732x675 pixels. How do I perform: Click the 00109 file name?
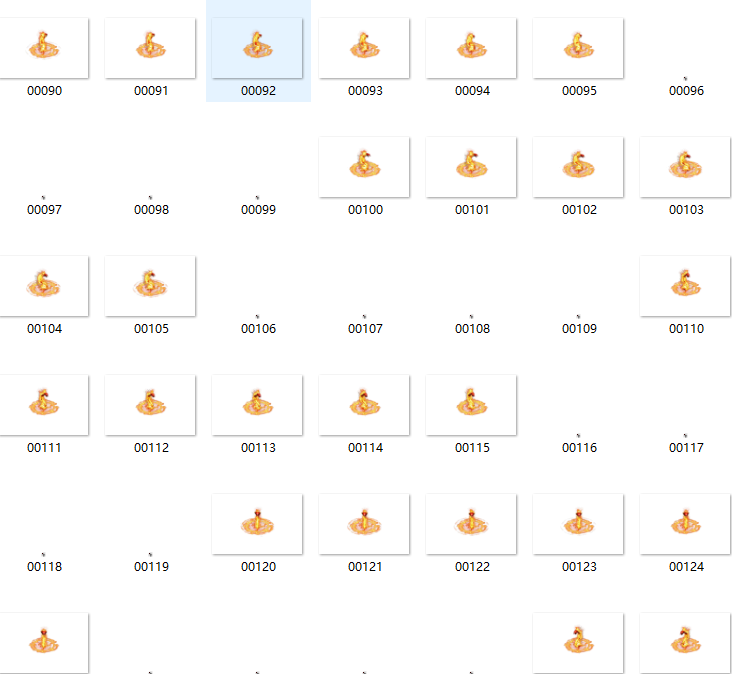point(579,329)
